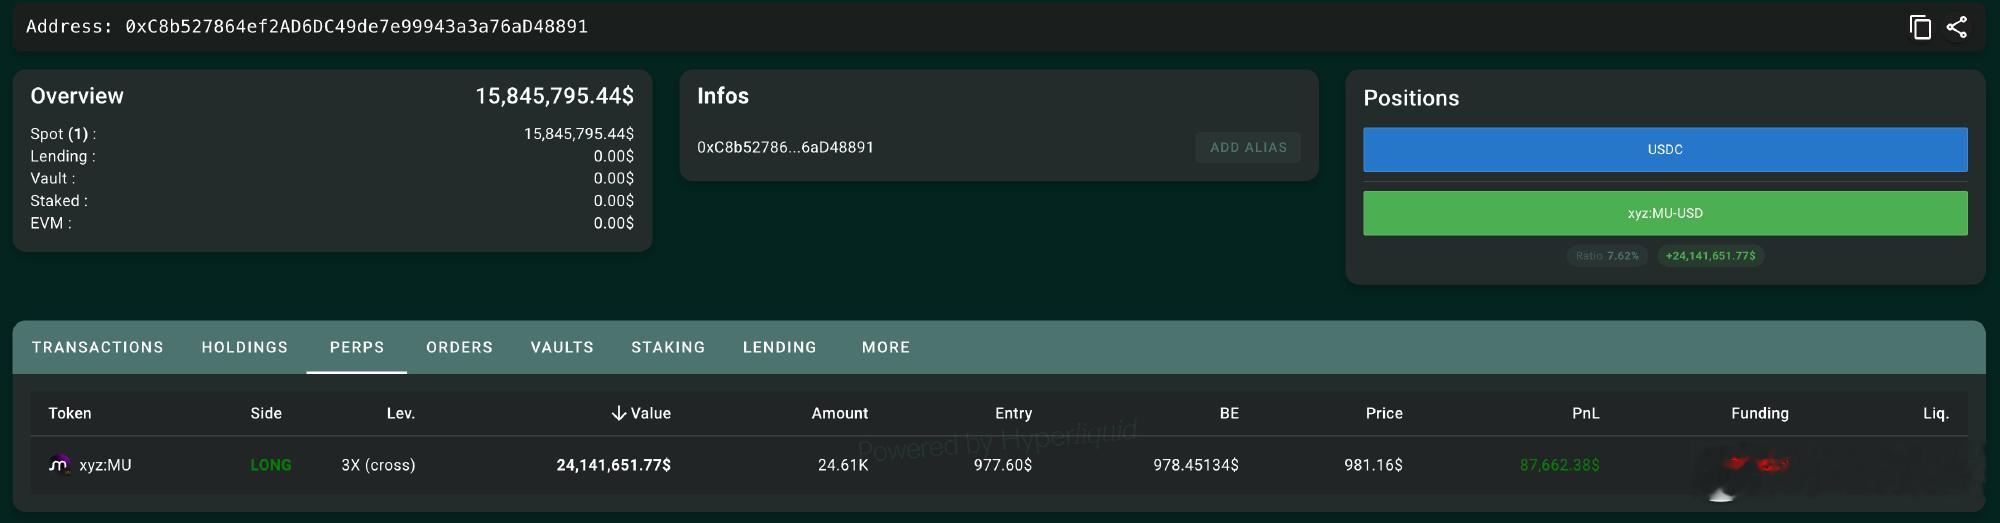Sort the table by Funding column
Image resolution: width=2000 pixels, height=523 pixels.
pos(1759,413)
